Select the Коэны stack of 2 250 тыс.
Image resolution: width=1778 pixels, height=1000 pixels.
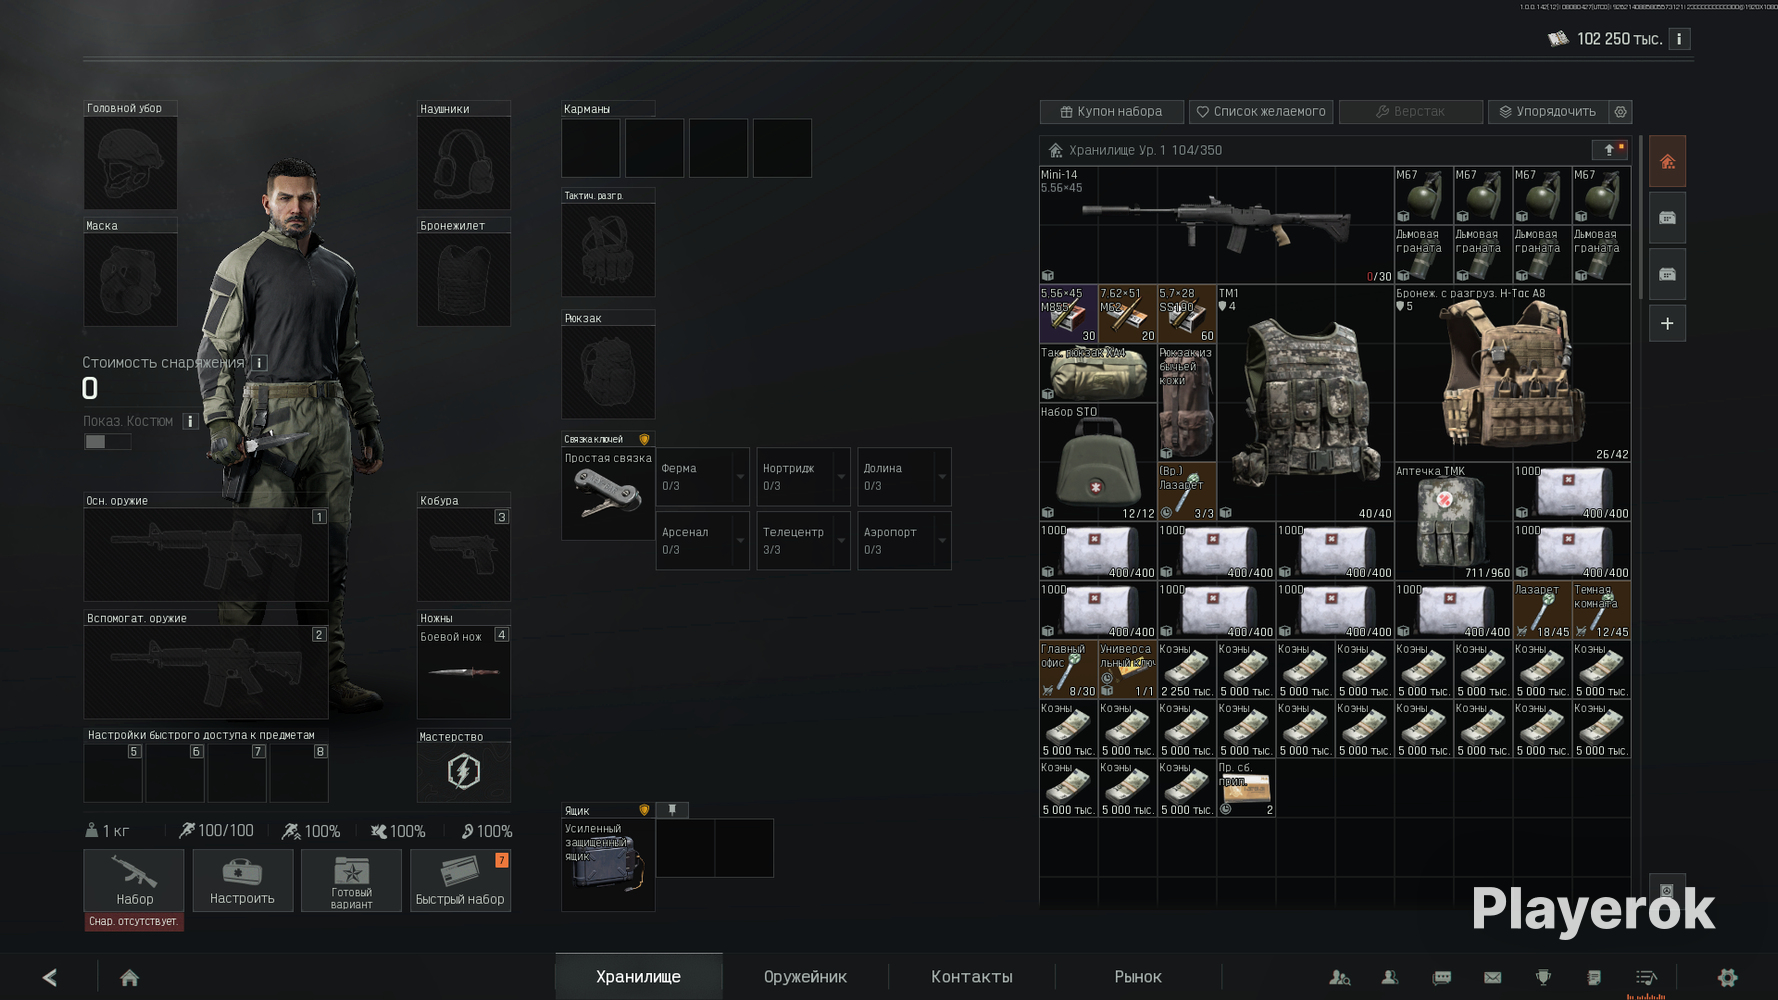pyautogui.click(x=1187, y=669)
